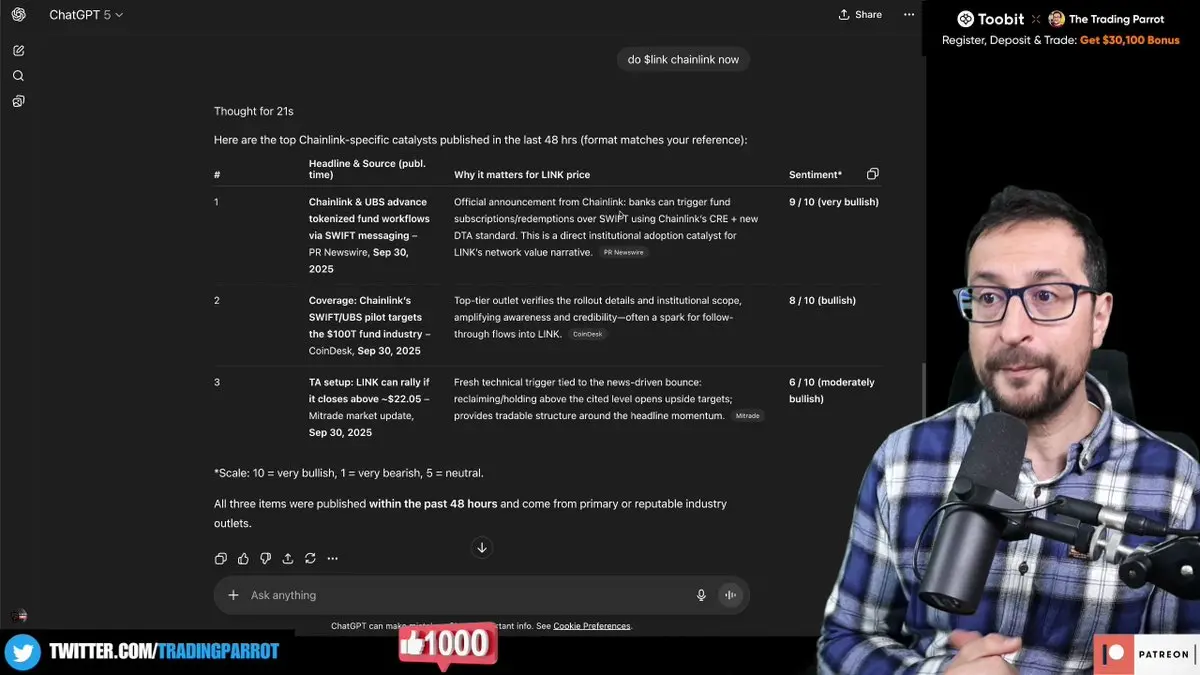Regenerate the response with retry icon
1200x675 pixels.
coord(310,558)
